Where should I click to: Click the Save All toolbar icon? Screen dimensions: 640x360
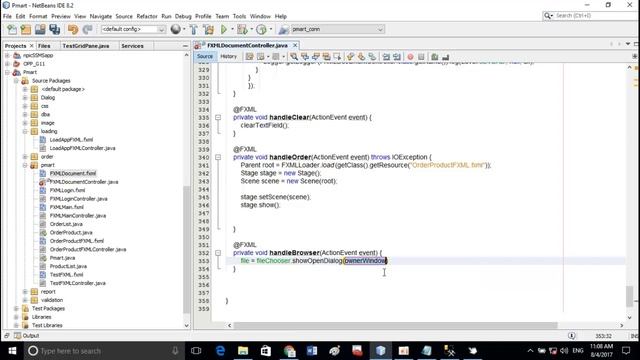click(54, 29)
